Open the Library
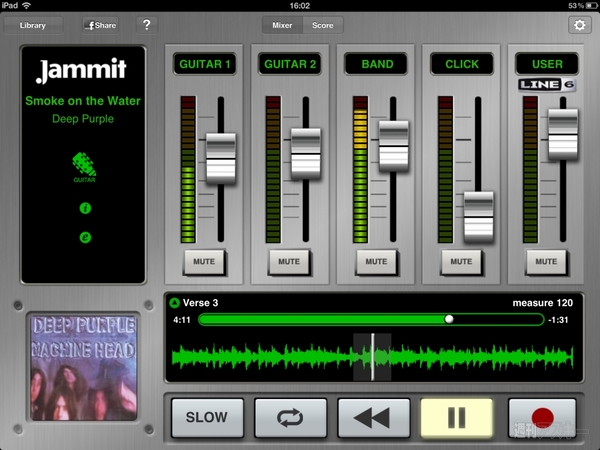 [x=33, y=25]
